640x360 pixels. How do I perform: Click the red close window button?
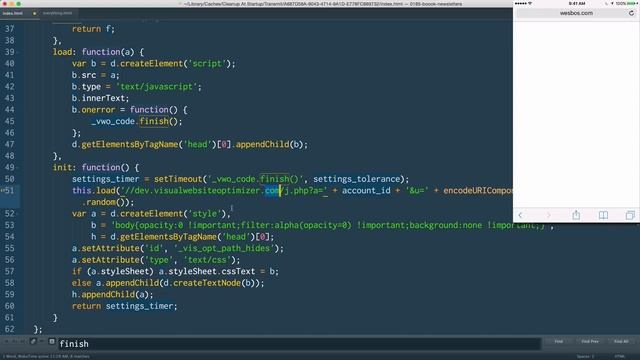(x=4, y=4)
